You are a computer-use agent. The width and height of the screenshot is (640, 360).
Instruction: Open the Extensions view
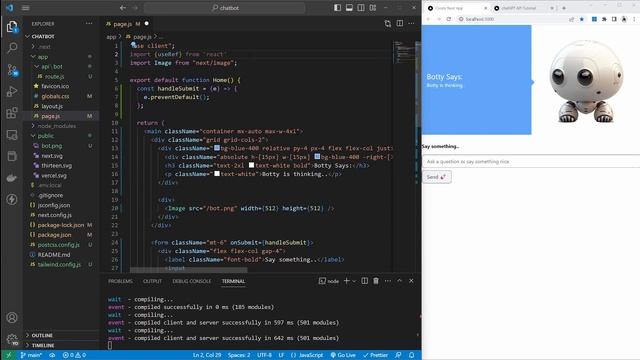point(12,113)
